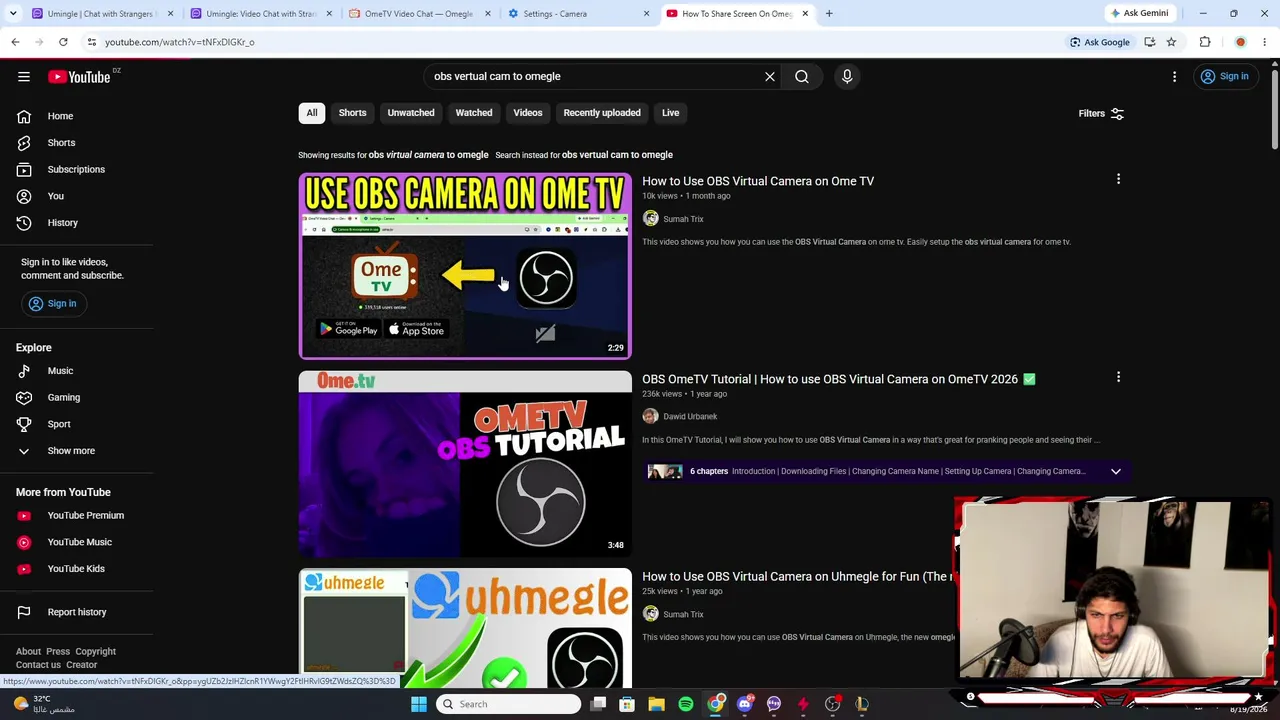1280x720 pixels.
Task: Reload the page in the browser toolbar
Action: pos(63,42)
